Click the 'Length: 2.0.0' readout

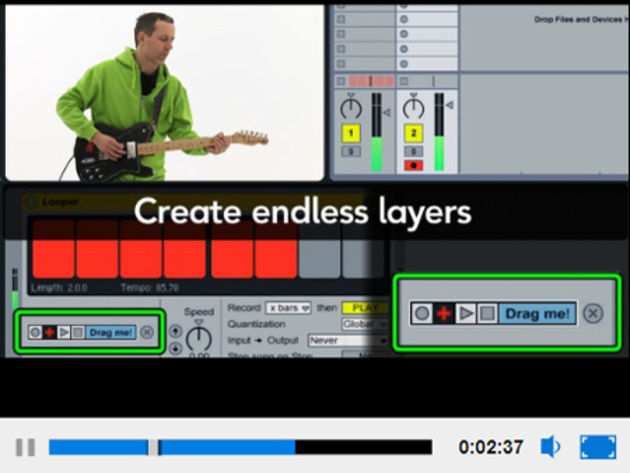click(59, 288)
